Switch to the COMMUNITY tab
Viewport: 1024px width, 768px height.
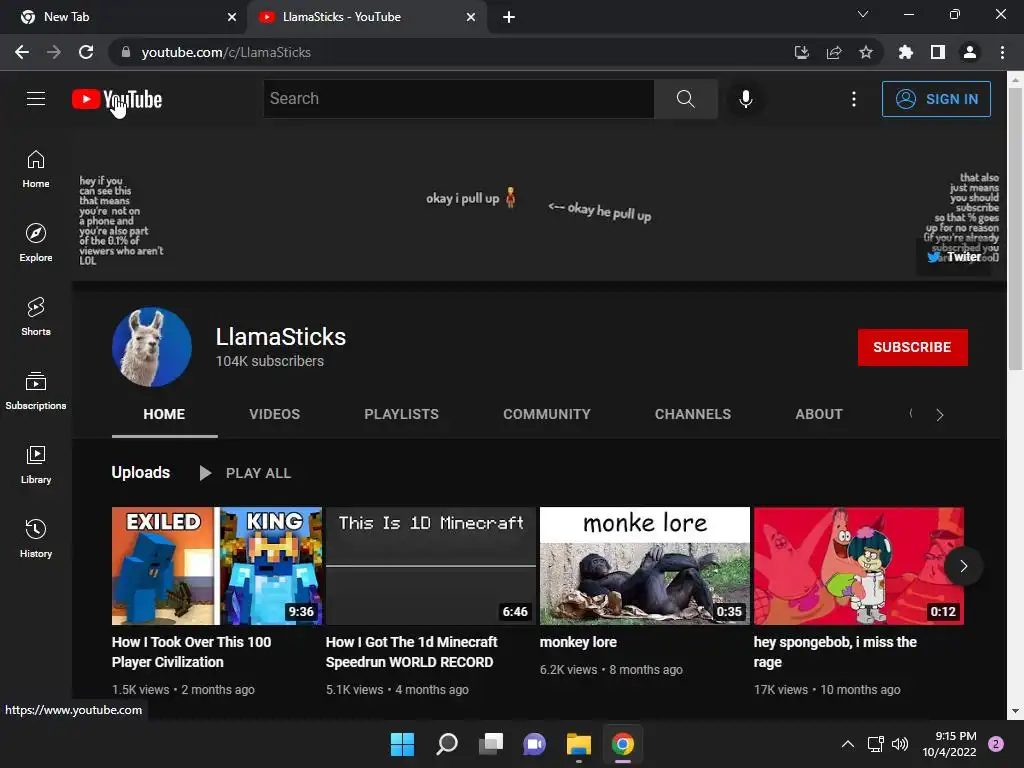coord(547,414)
